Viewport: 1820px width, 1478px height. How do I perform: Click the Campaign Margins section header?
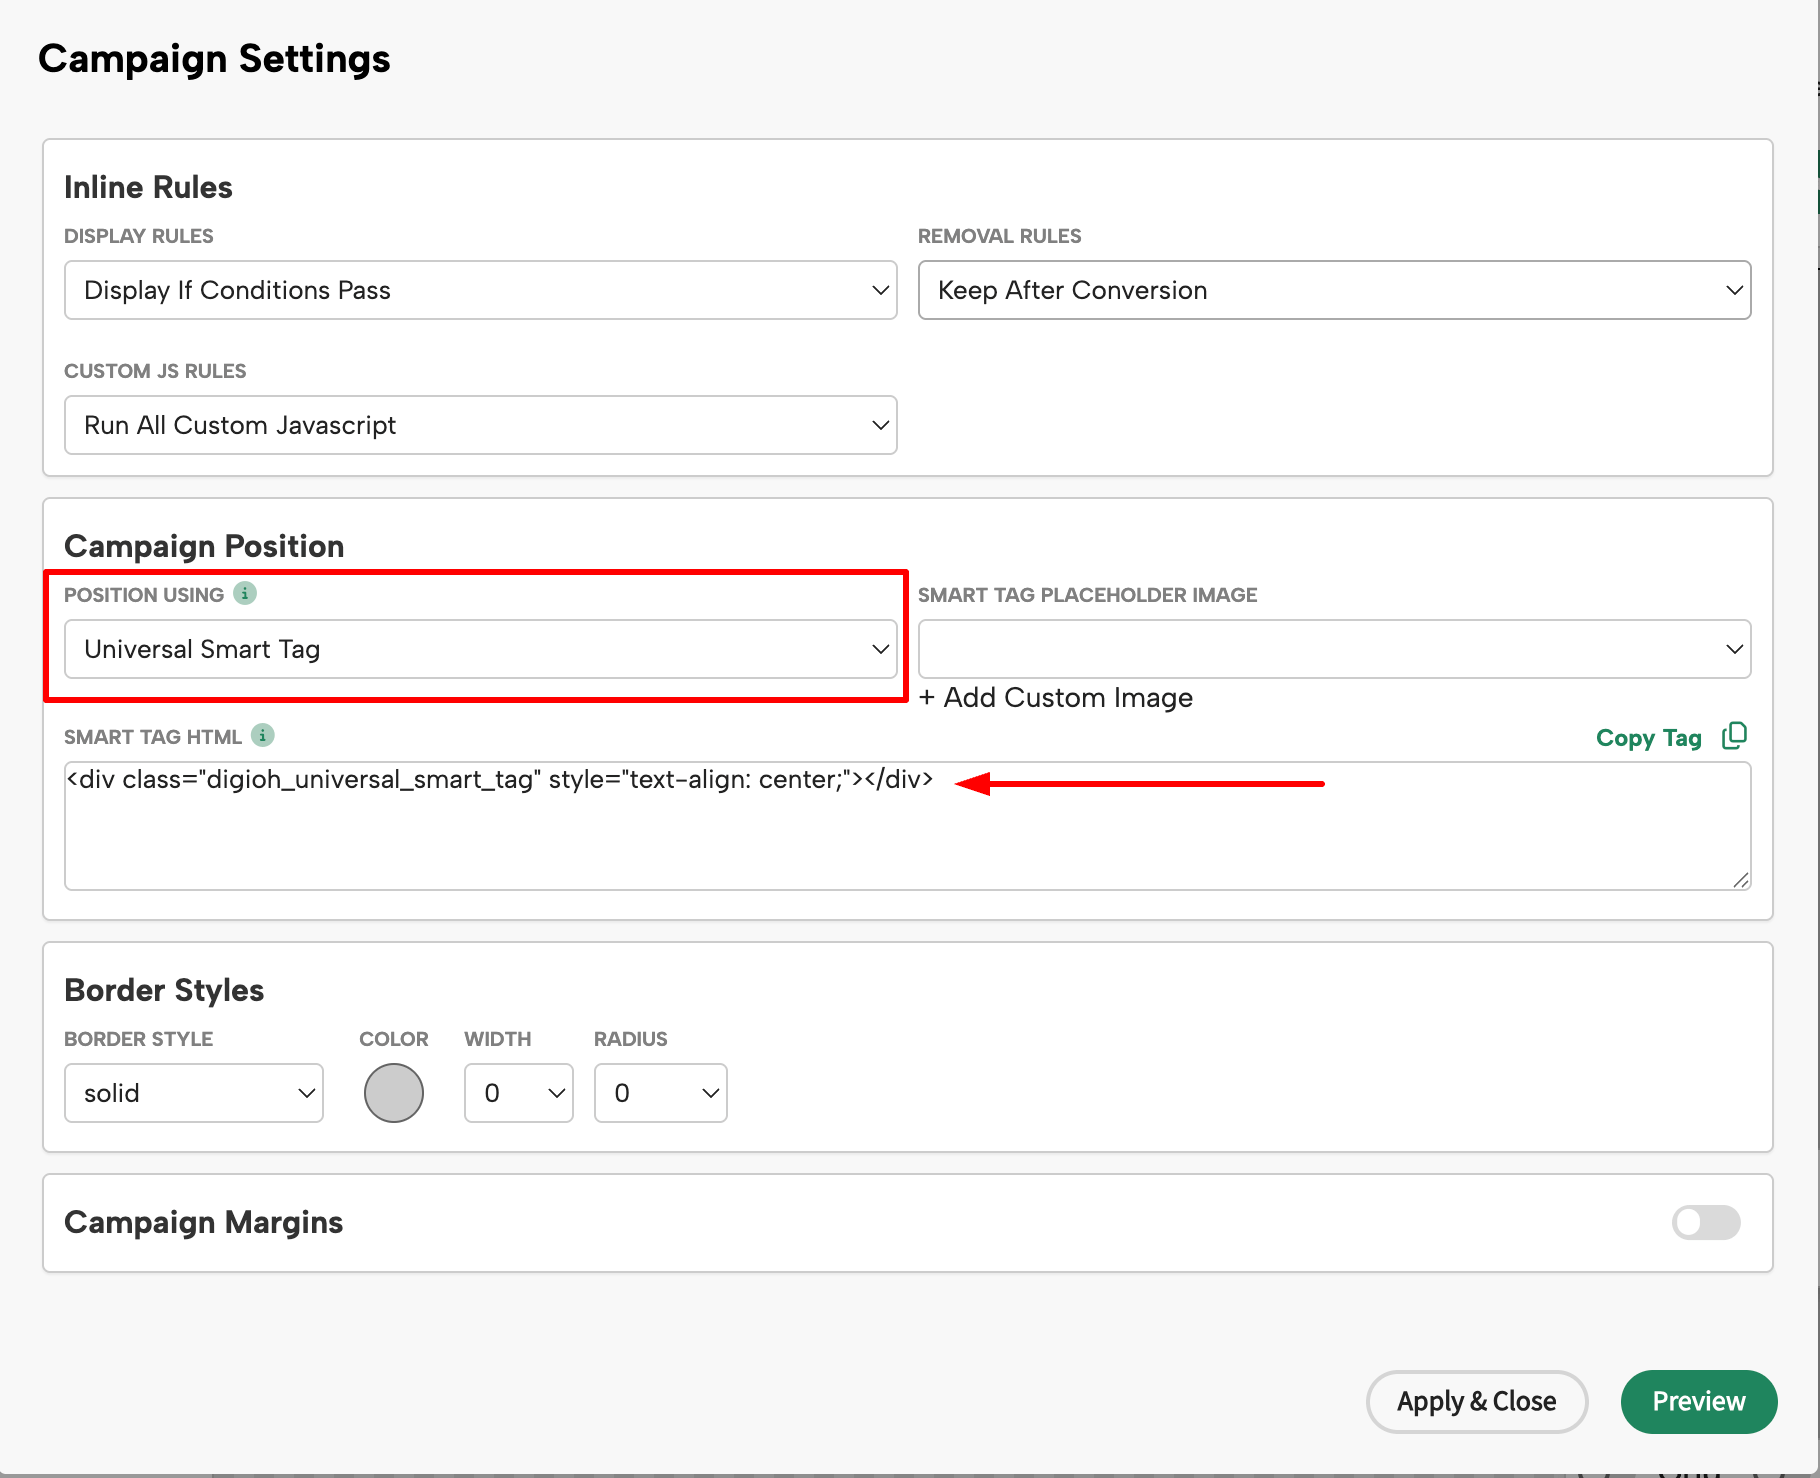coord(203,1222)
